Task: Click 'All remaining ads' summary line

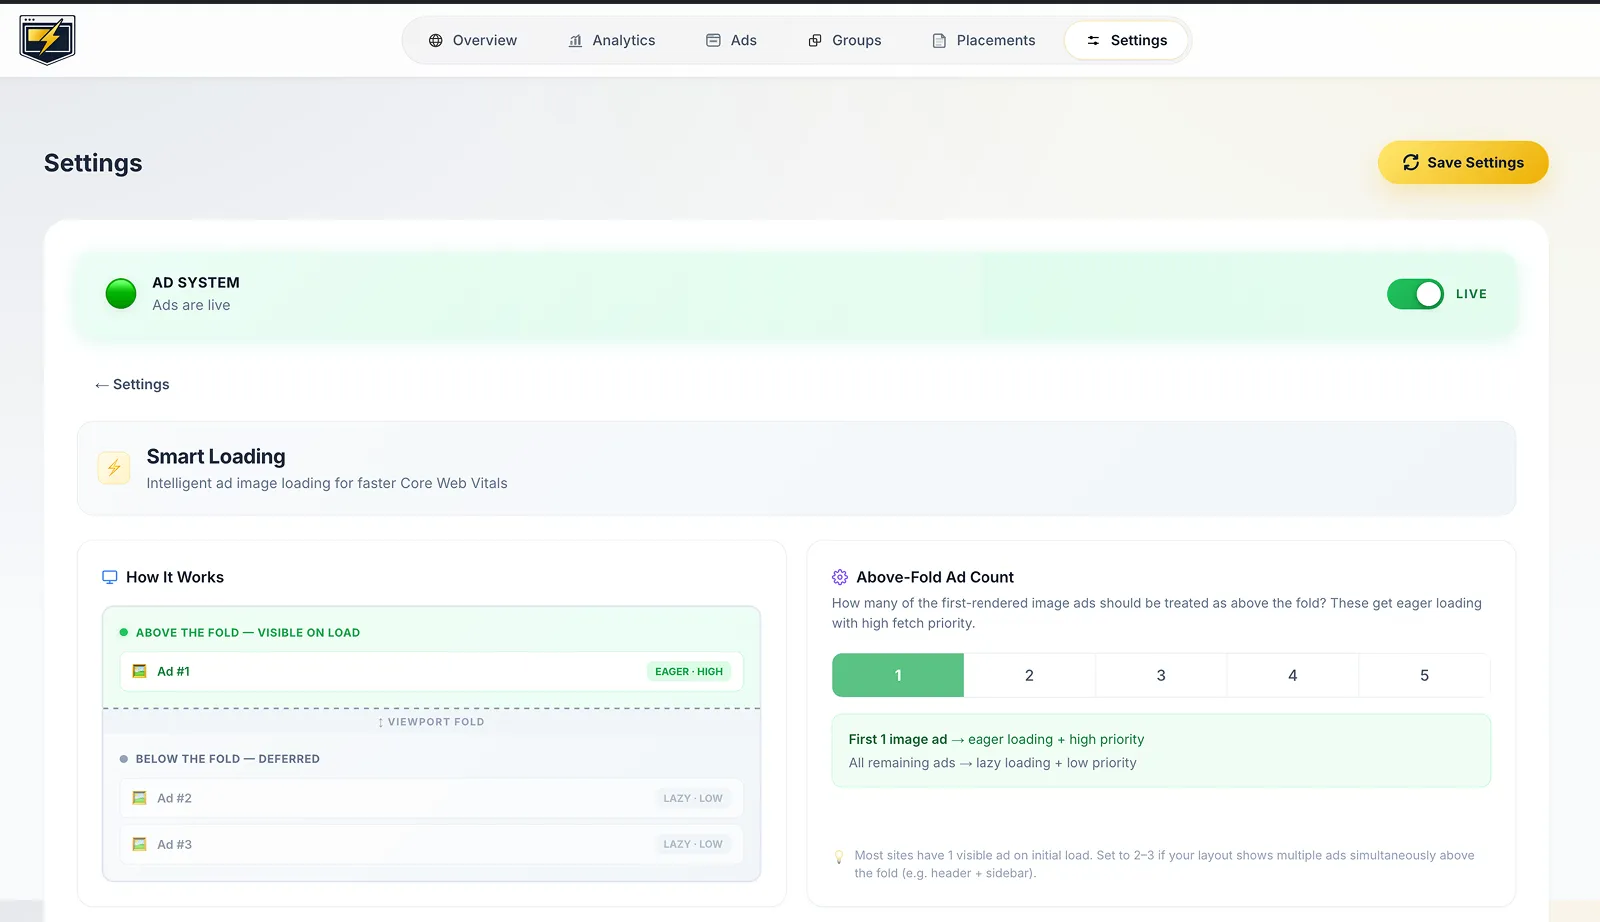Action: point(992,763)
